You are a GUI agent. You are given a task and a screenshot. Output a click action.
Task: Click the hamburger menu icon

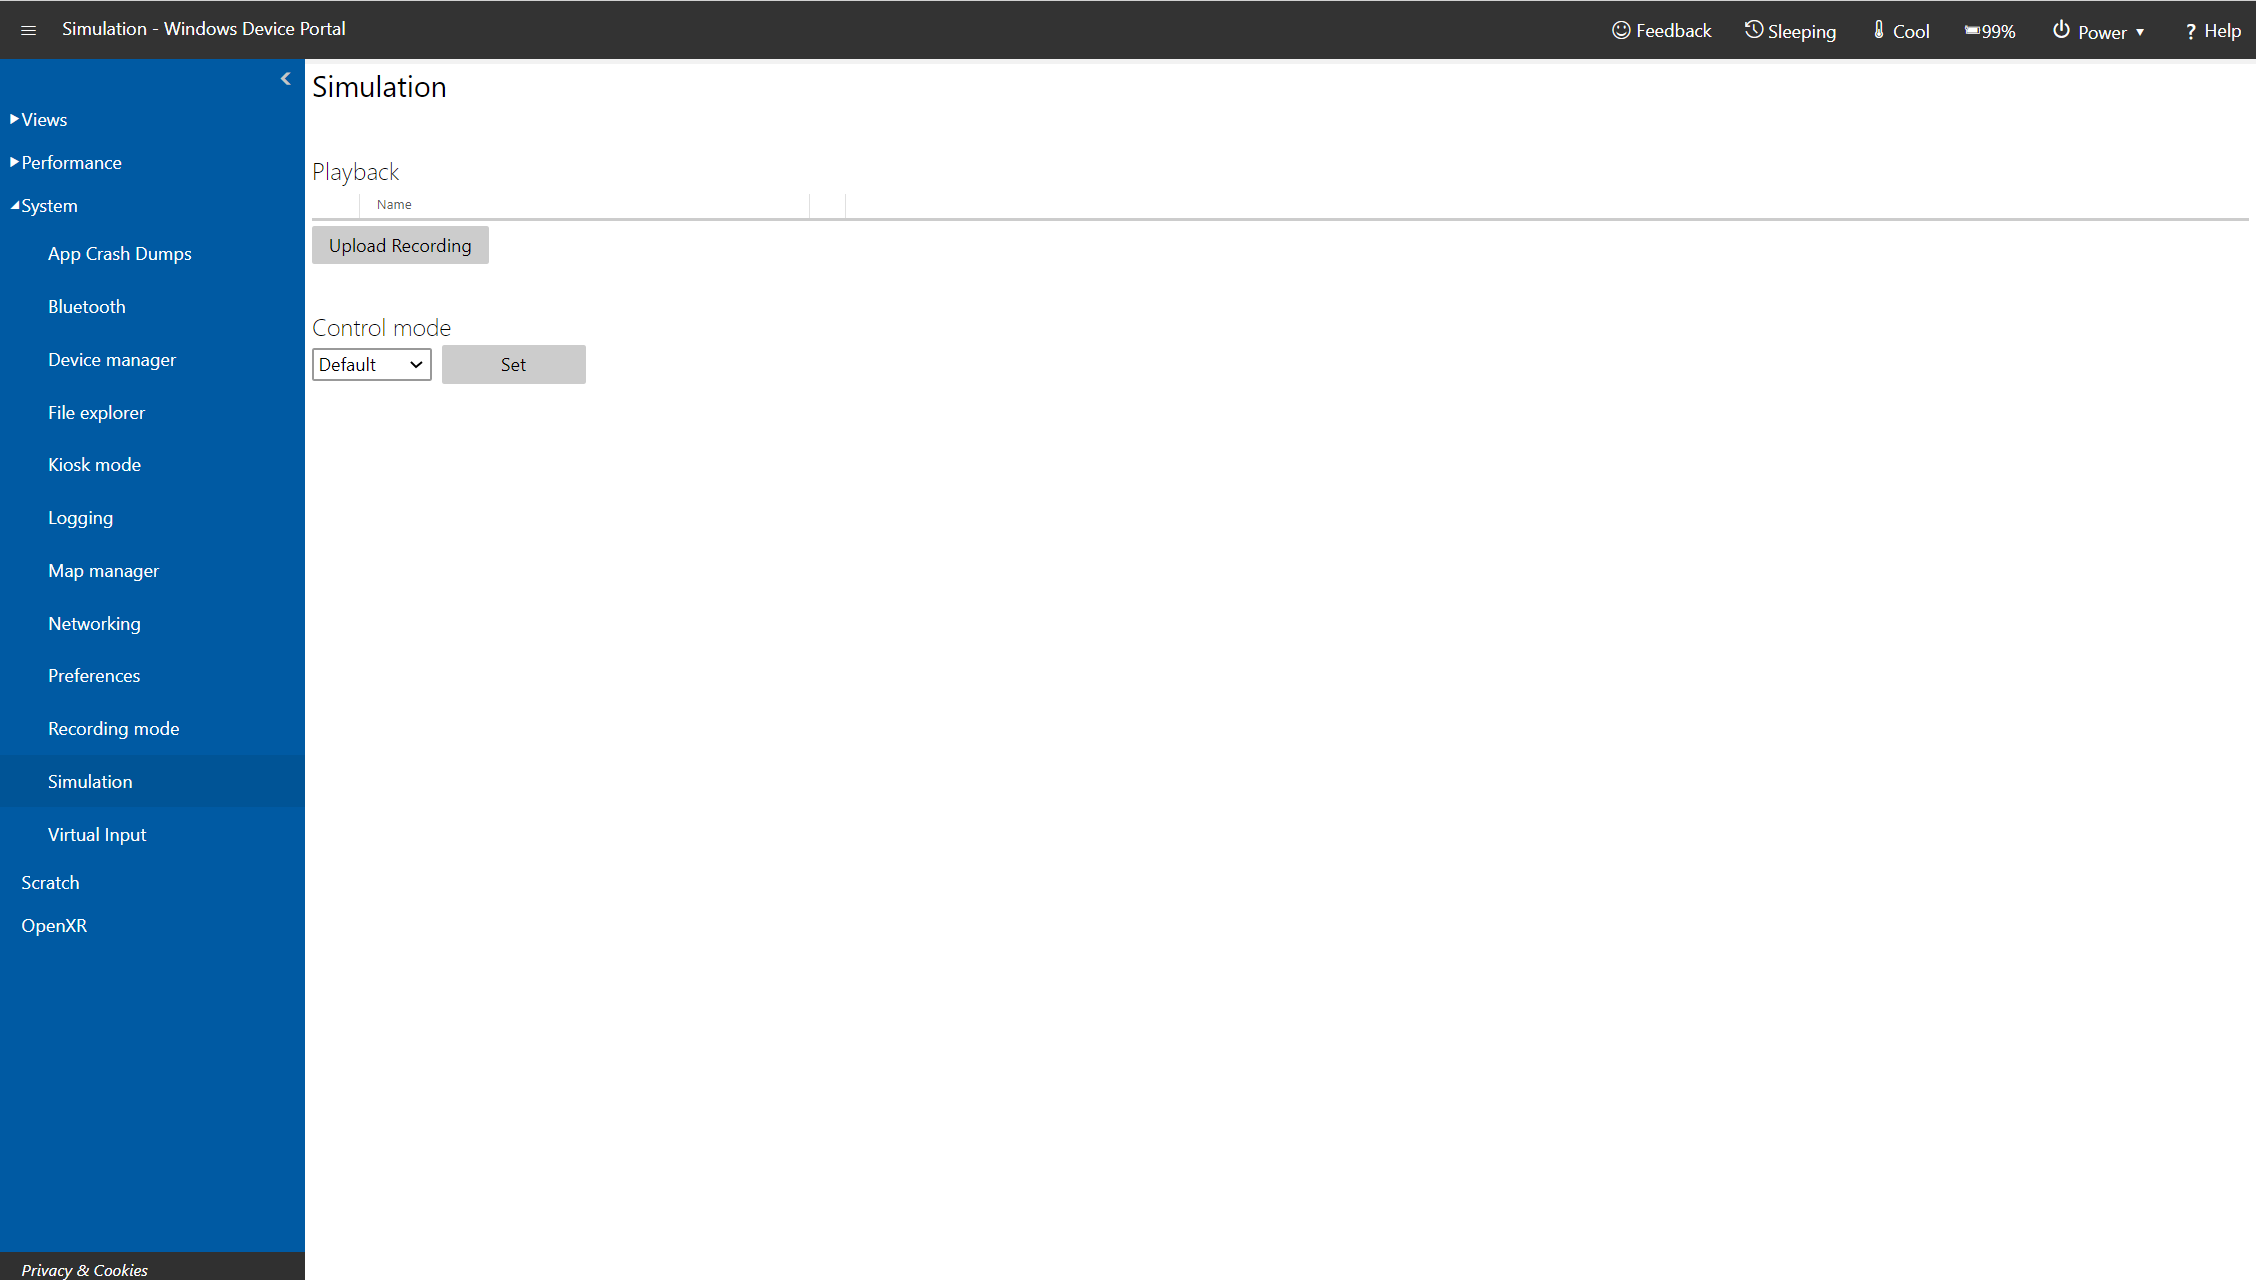(28, 31)
